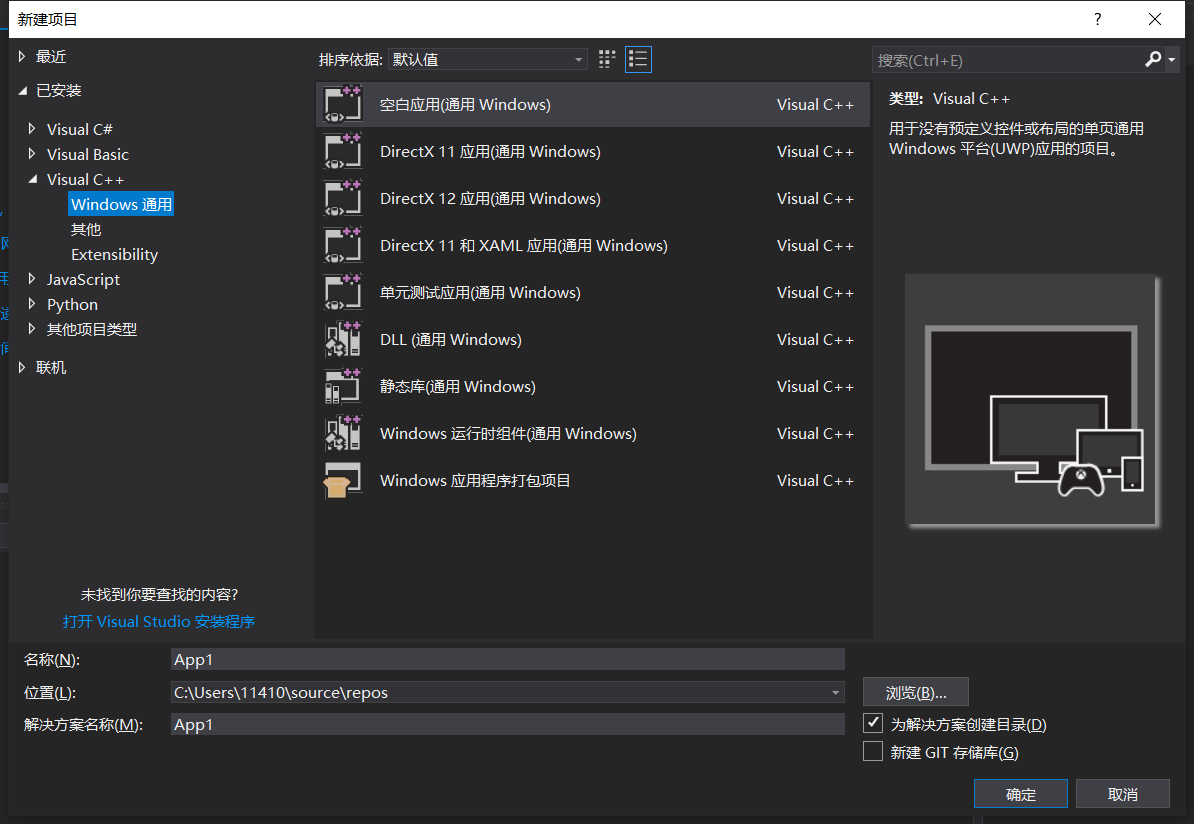1194x824 pixels.
Task: Click inside the 名称 input field
Action: coord(500,659)
